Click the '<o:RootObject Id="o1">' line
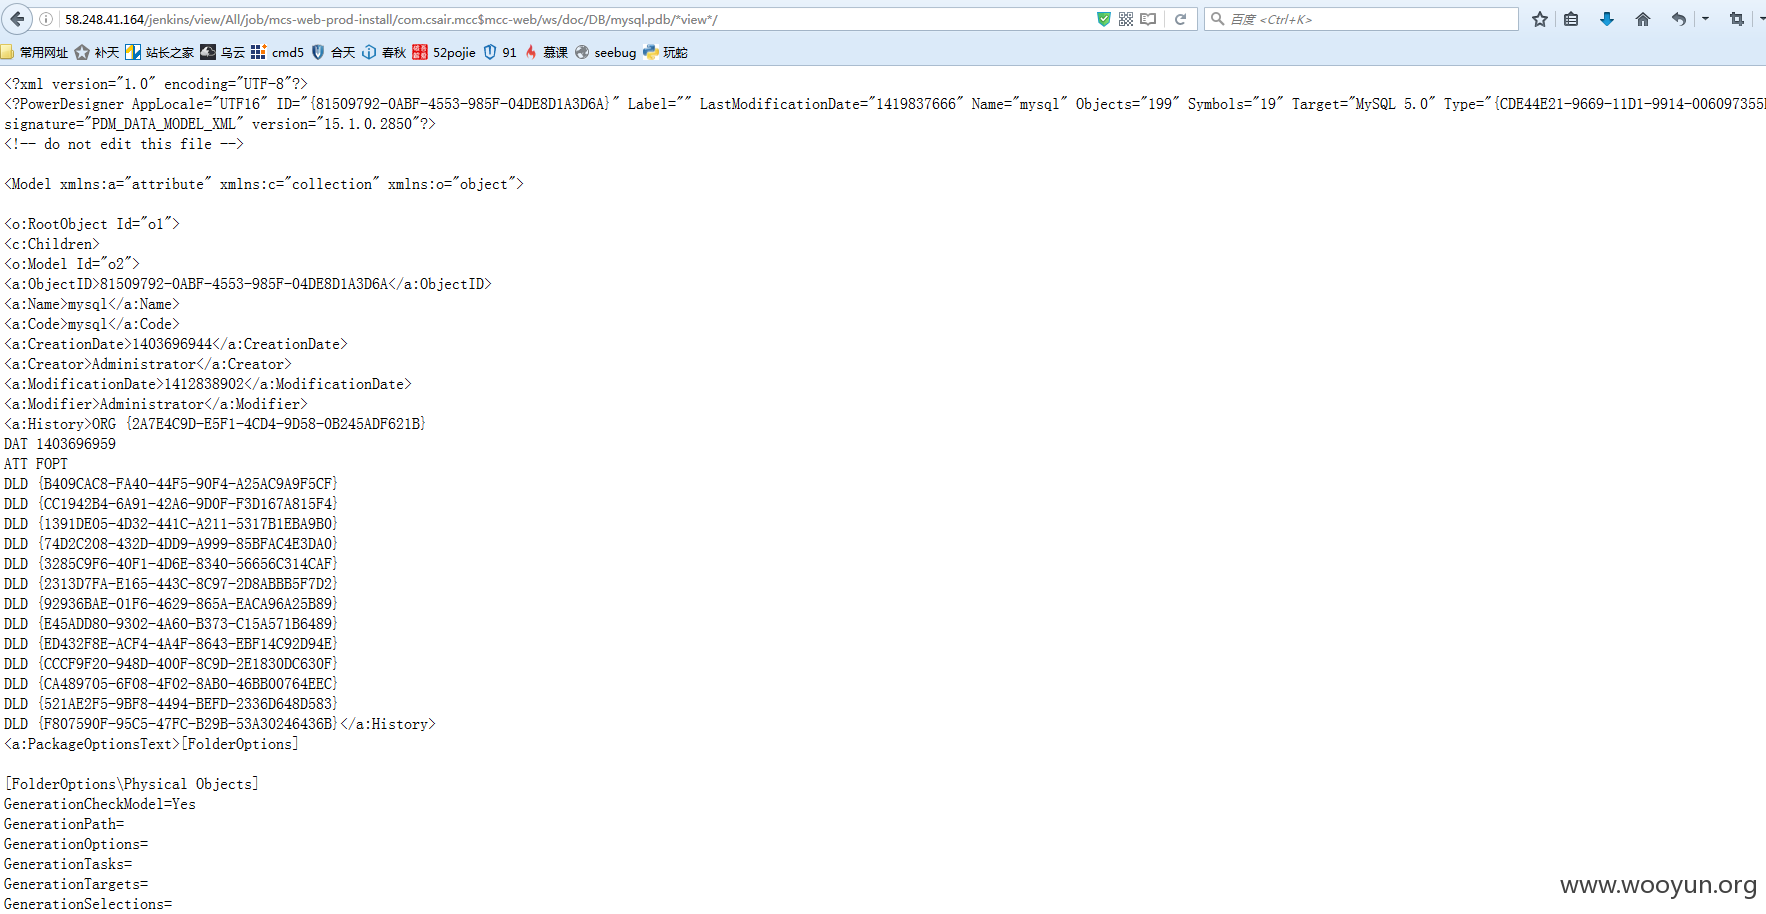The height and width of the screenshot is (914, 1766). pyautogui.click(x=92, y=224)
